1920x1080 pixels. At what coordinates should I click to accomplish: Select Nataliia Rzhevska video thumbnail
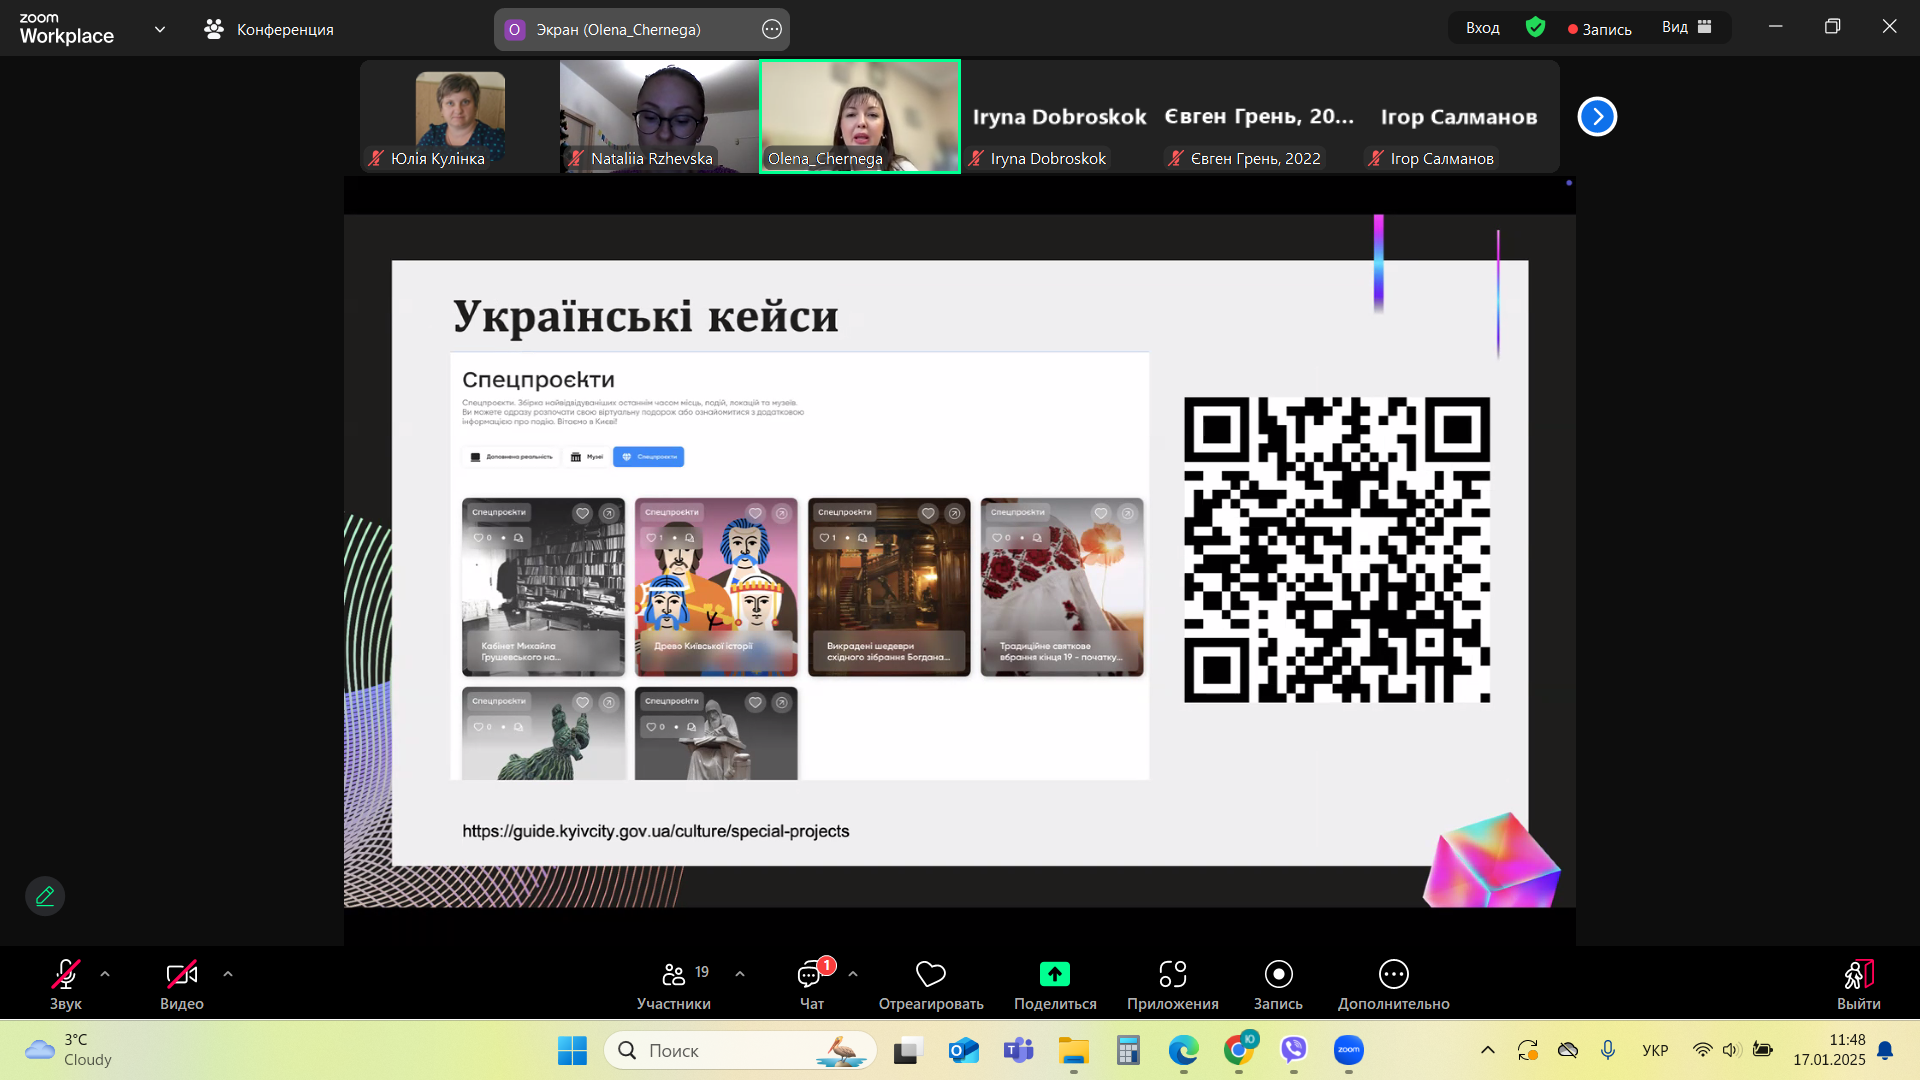pos(660,117)
